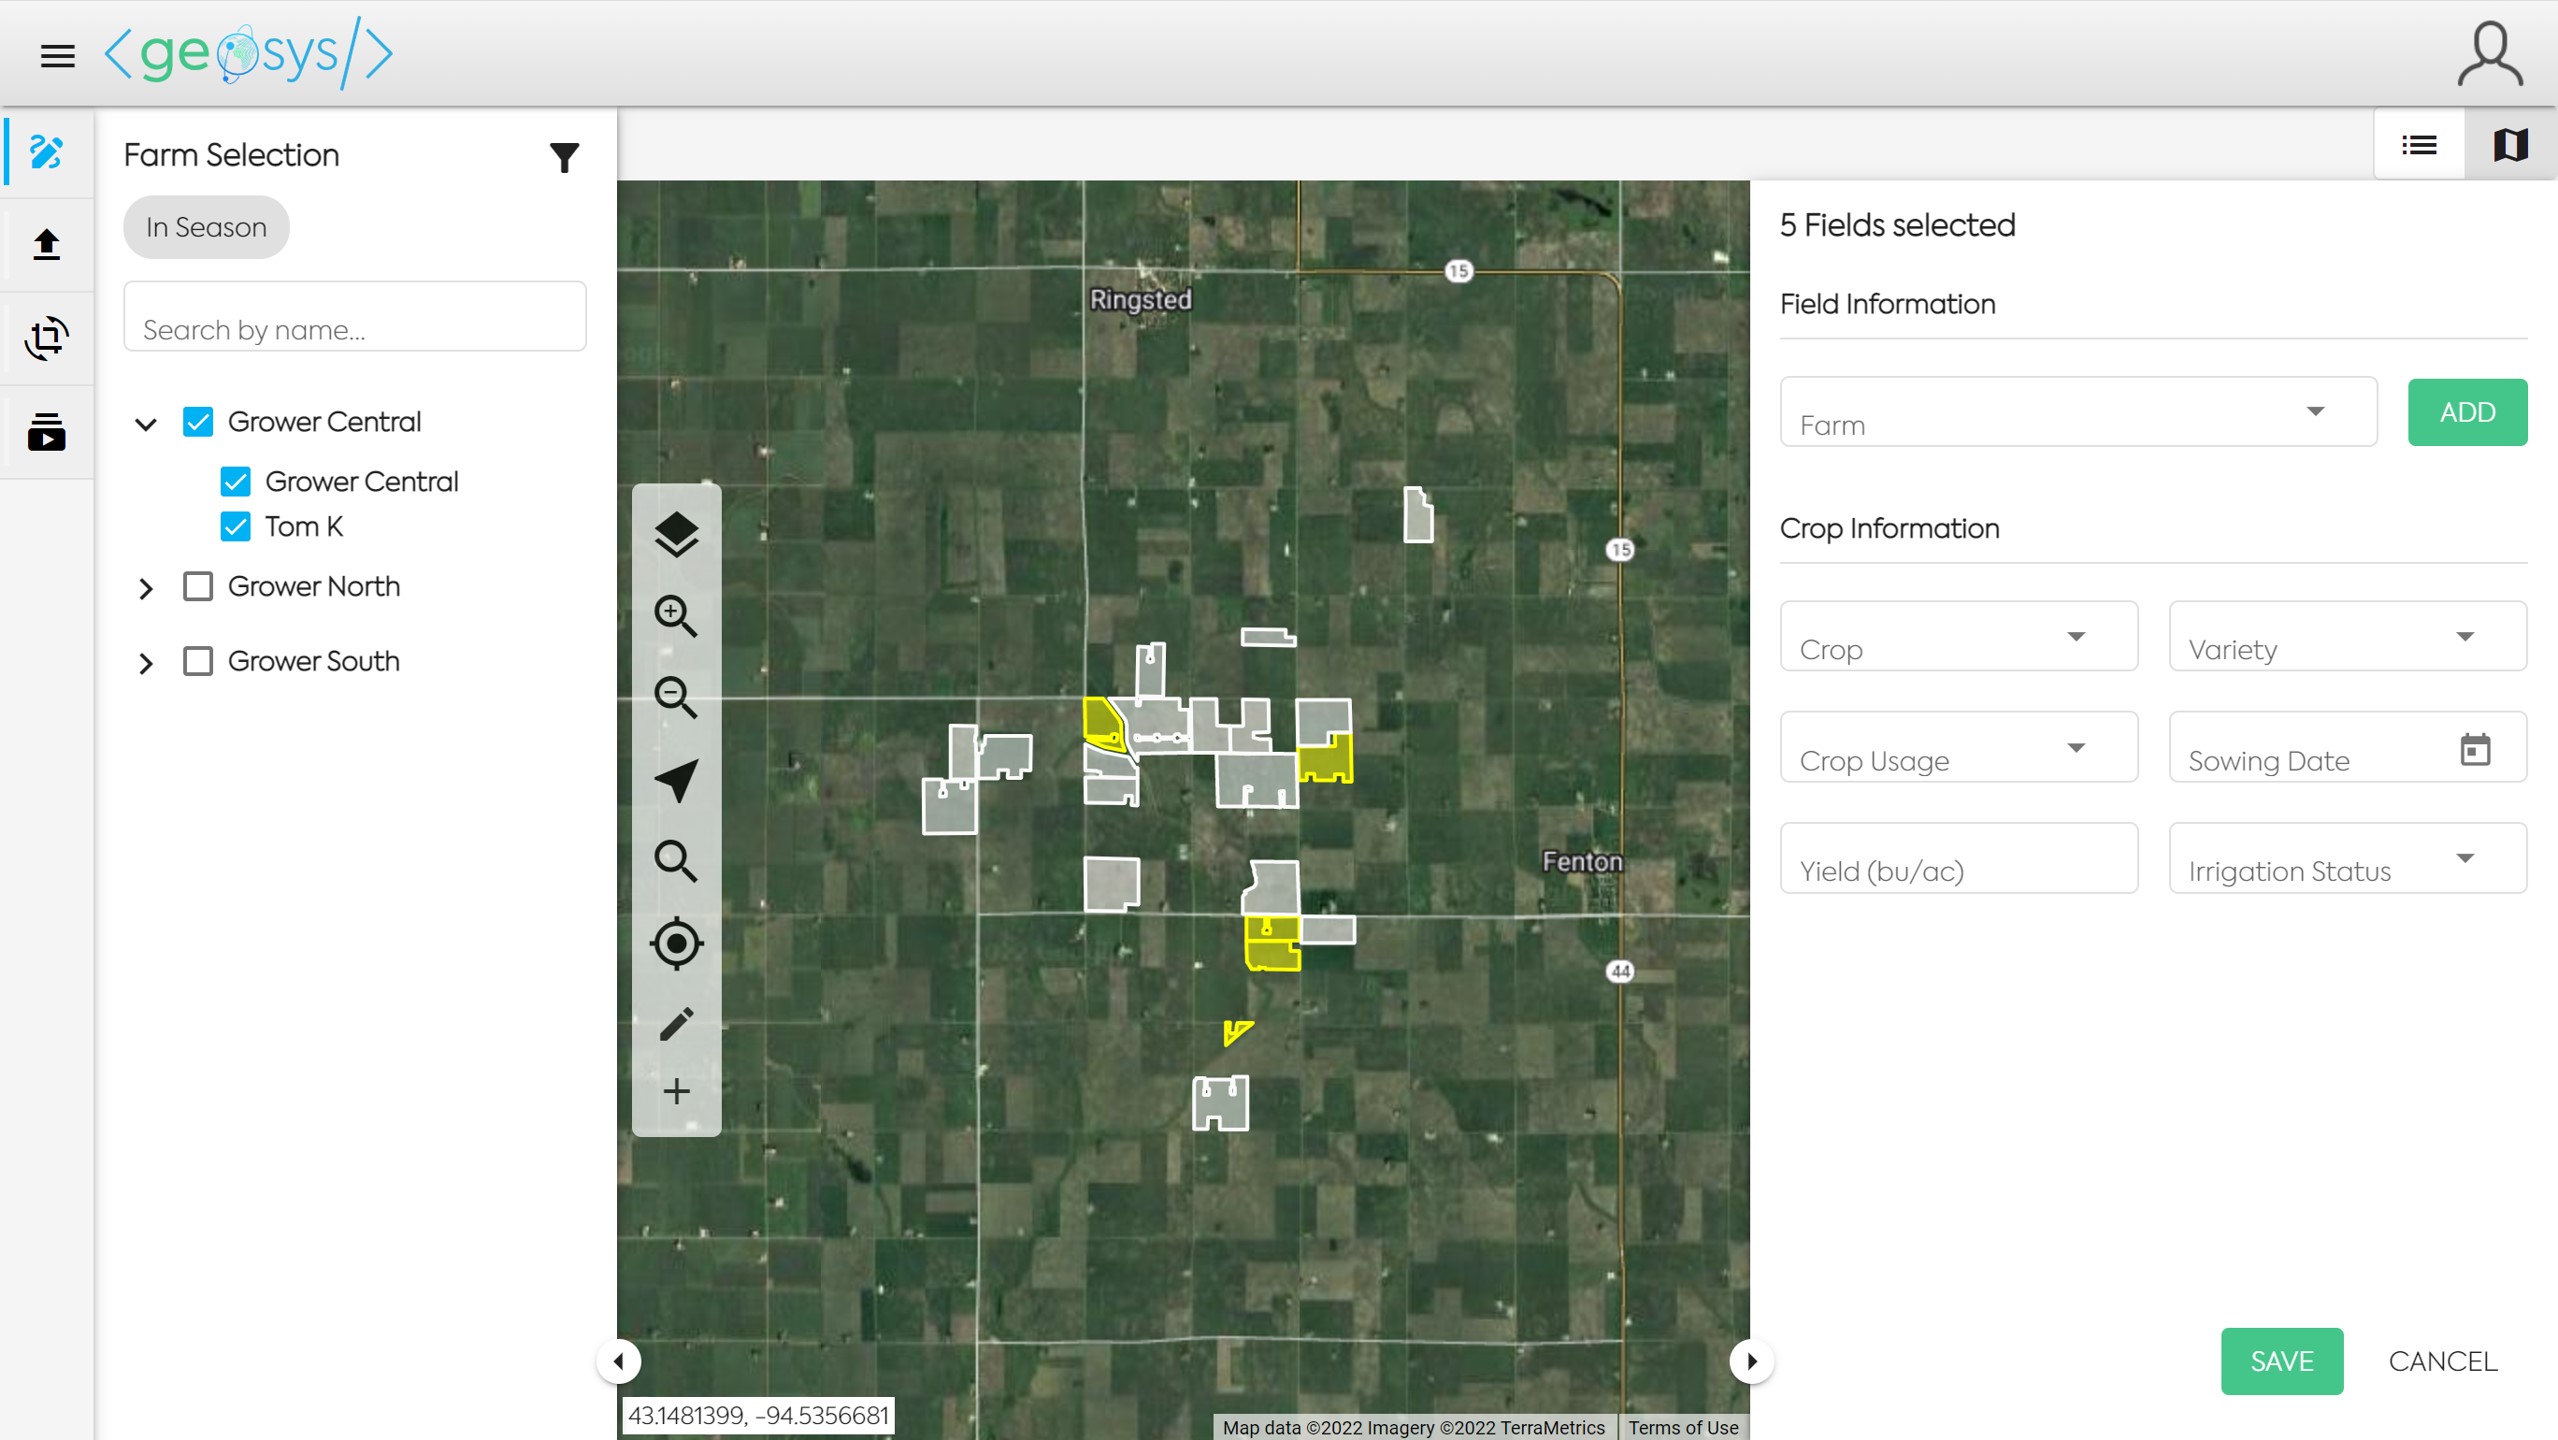Check the Grower North checkbox
Screen dimensions: 2558x1440
pyautogui.click(x=198, y=586)
